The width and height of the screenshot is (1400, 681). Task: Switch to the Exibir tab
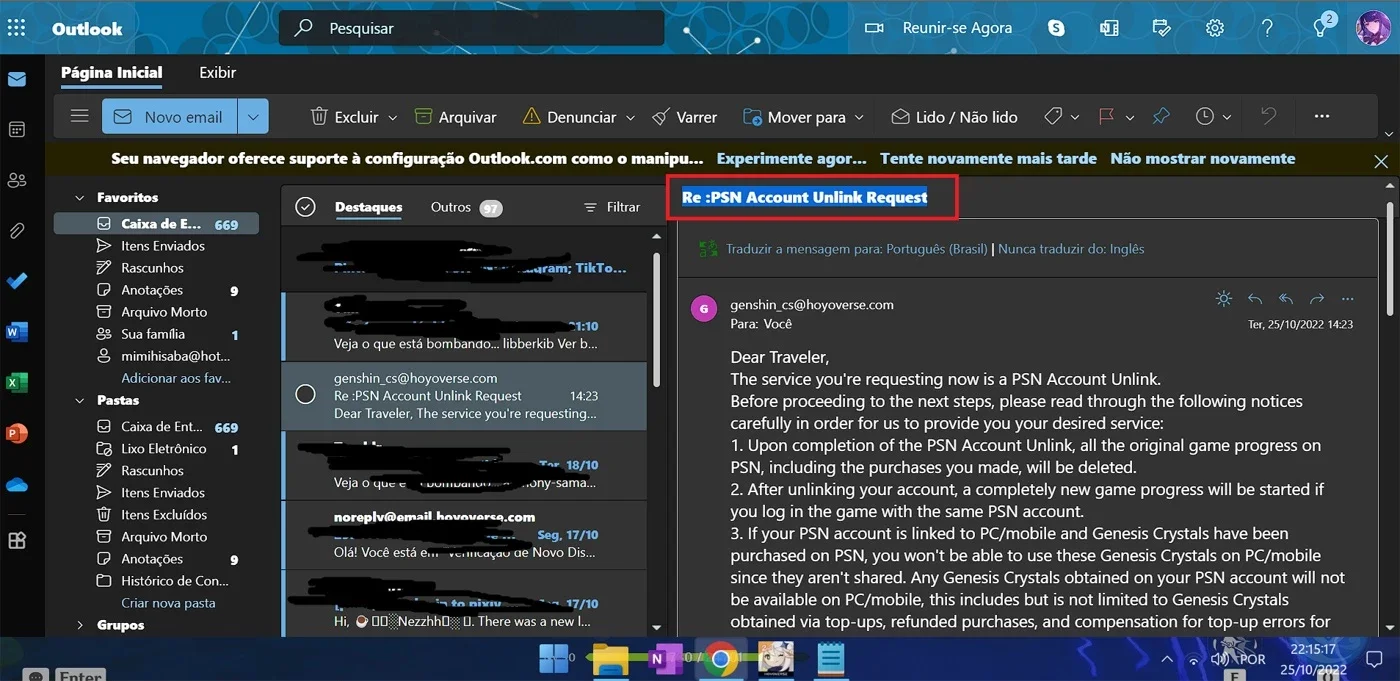click(217, 73)
